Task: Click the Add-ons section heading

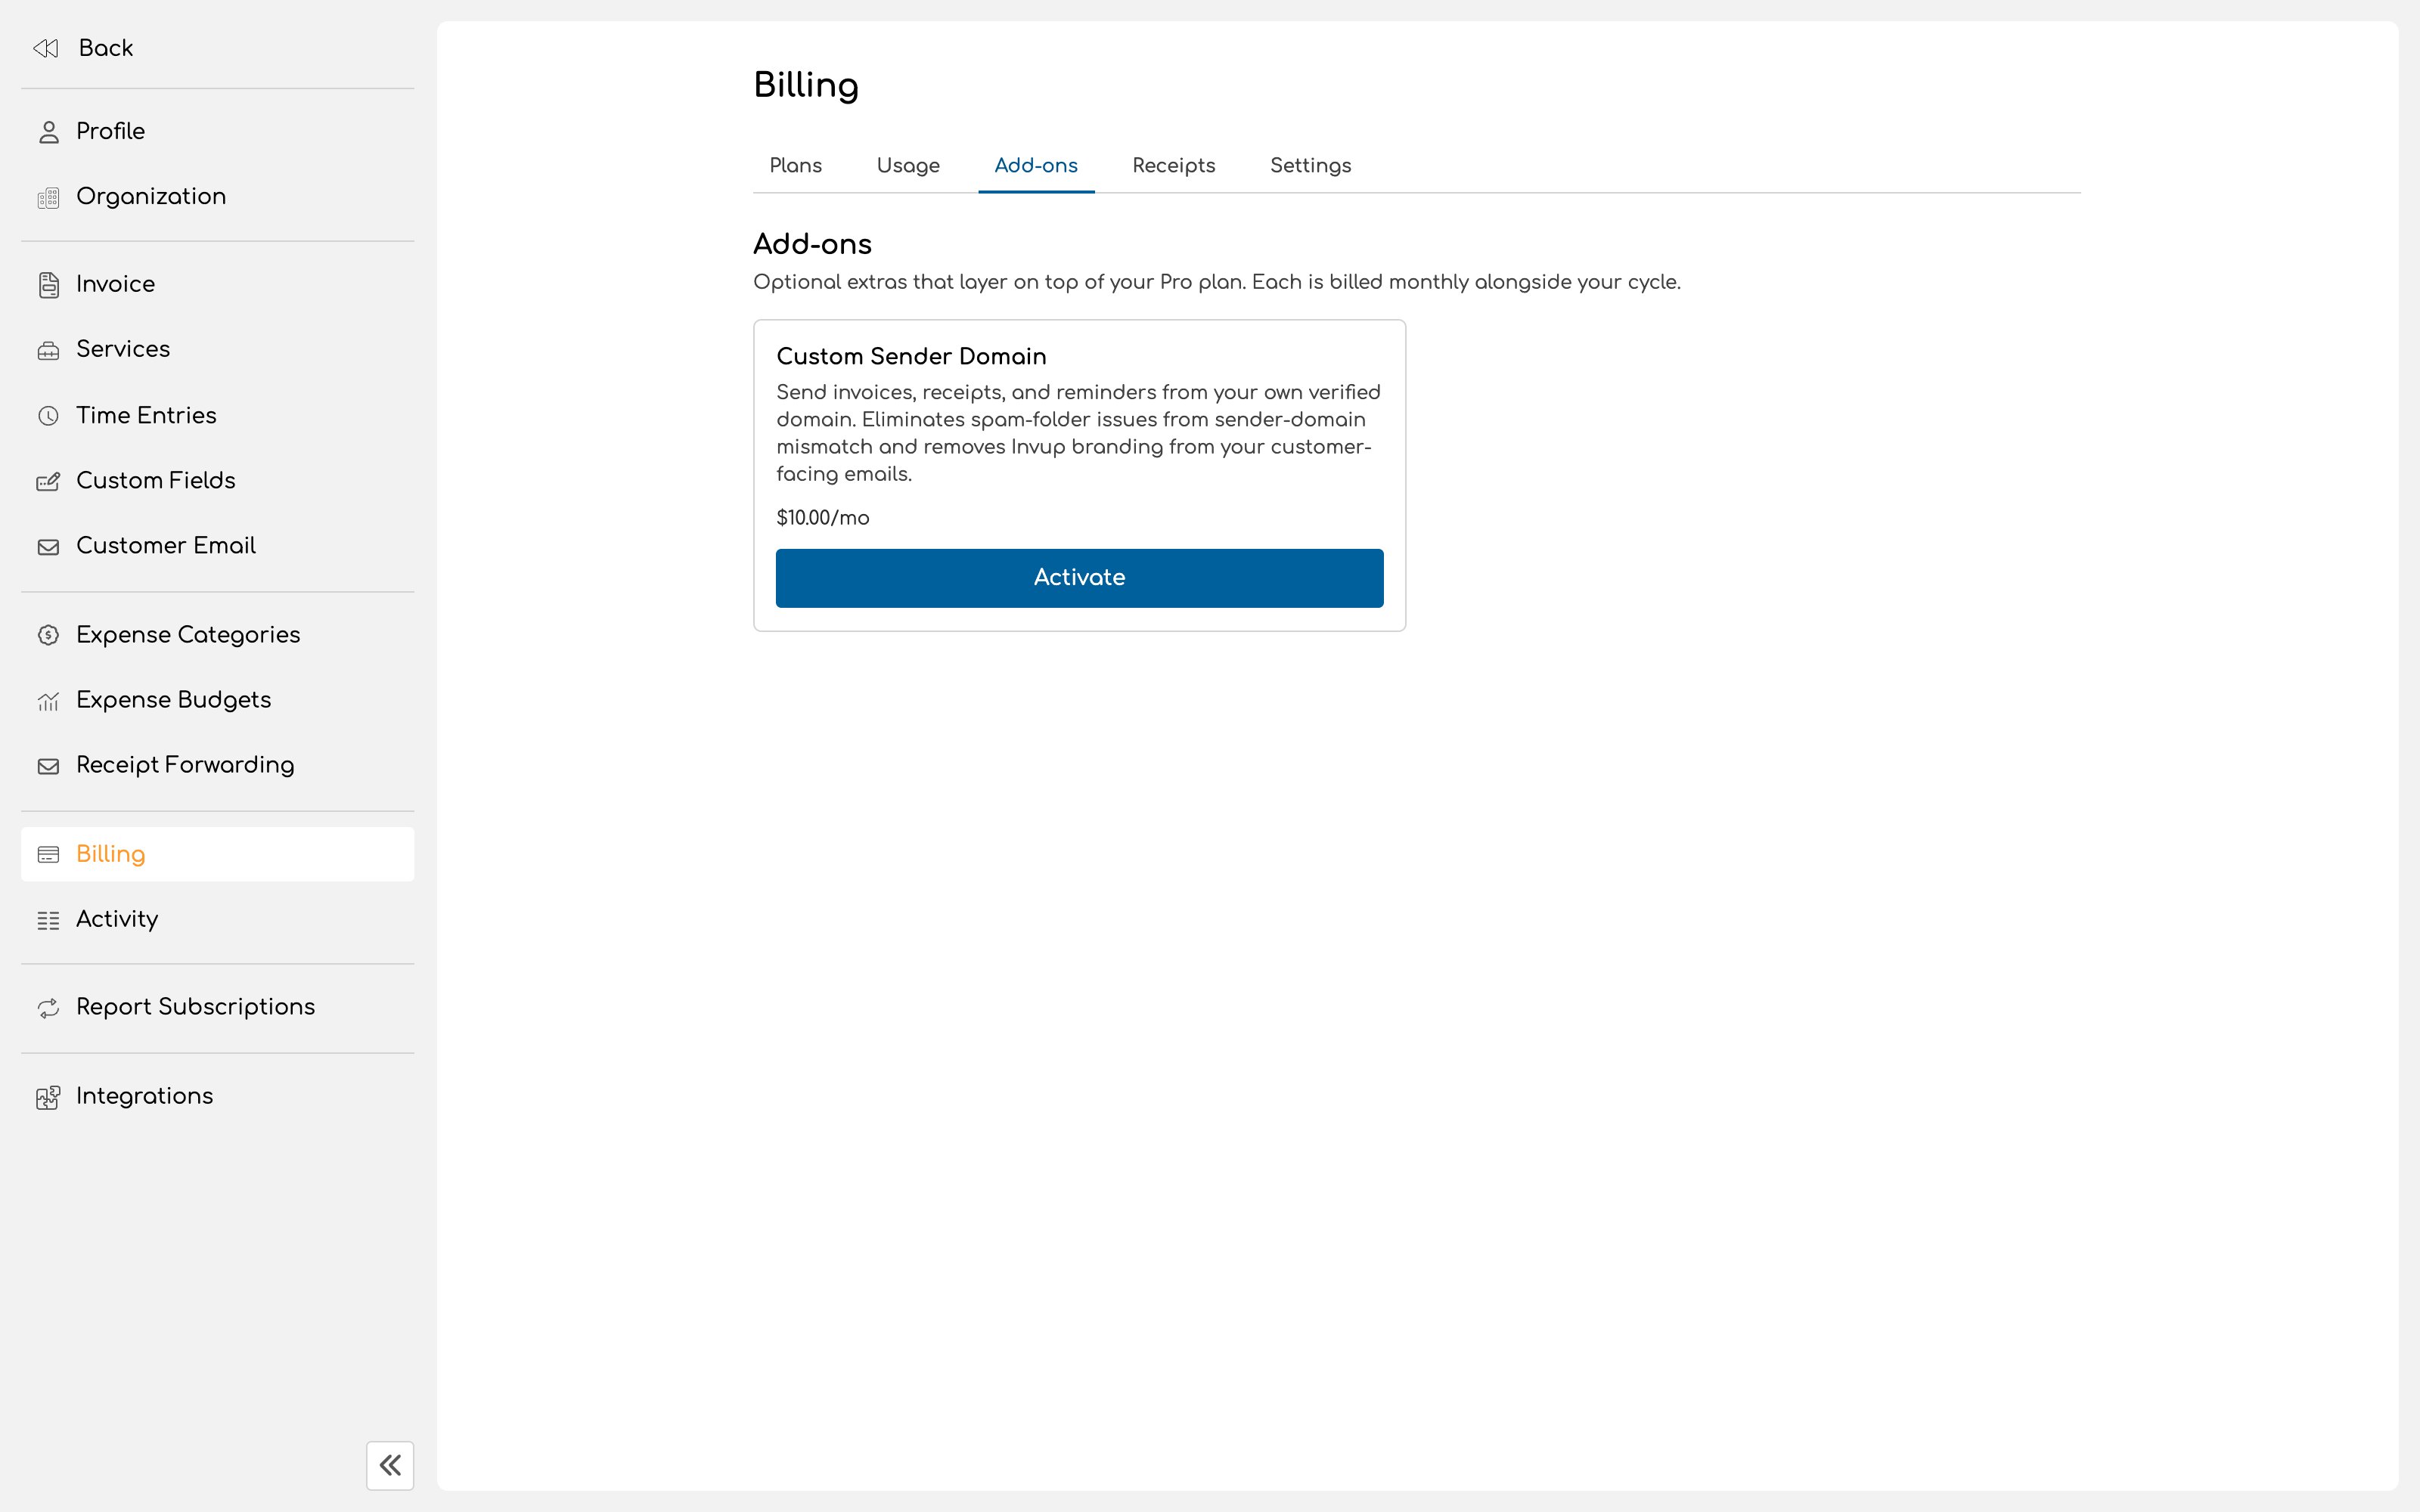Action: tap(812, 244)
